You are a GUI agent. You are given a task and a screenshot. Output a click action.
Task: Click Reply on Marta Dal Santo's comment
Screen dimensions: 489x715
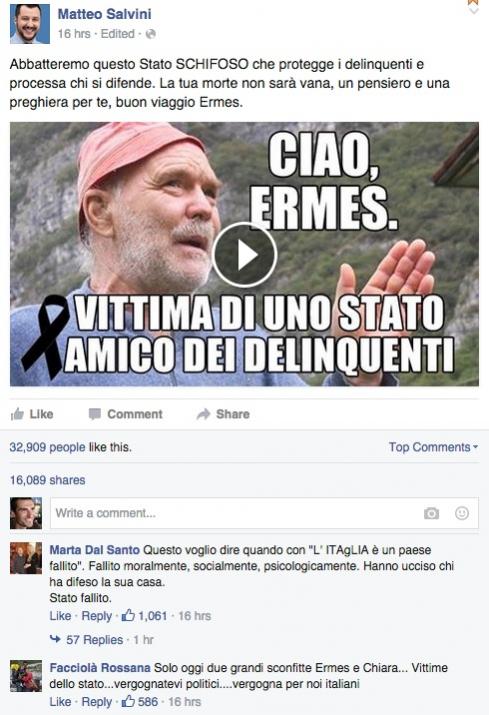[96, 616]
